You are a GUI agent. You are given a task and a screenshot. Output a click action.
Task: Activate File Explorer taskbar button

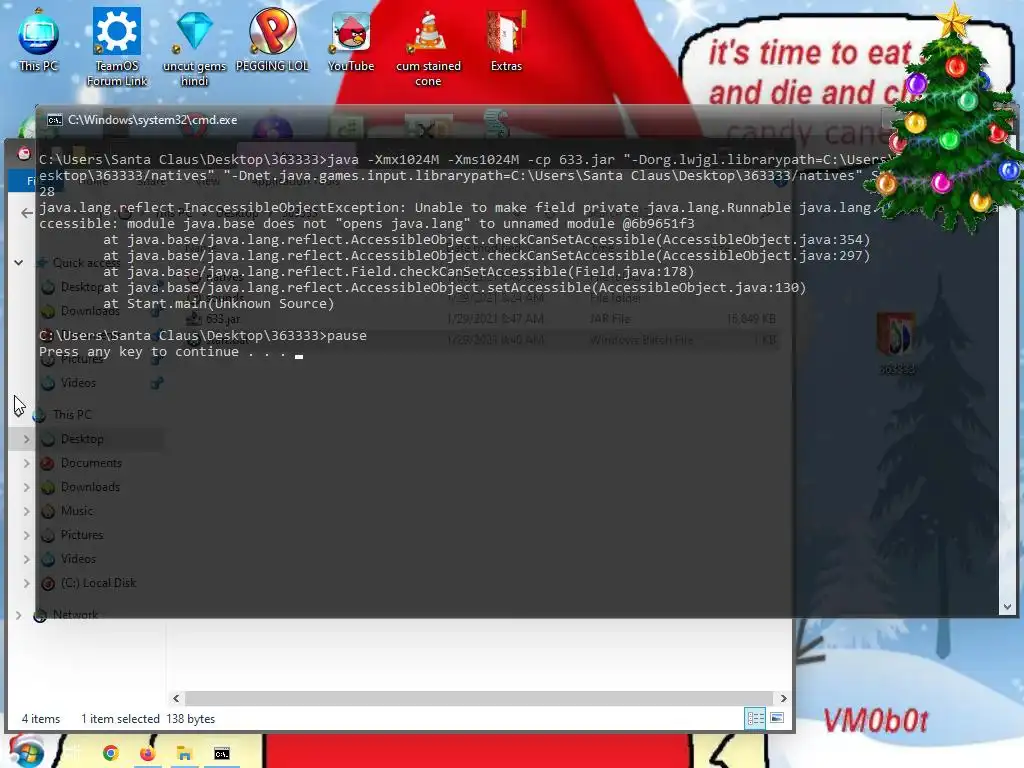click(x=184, y=754)
